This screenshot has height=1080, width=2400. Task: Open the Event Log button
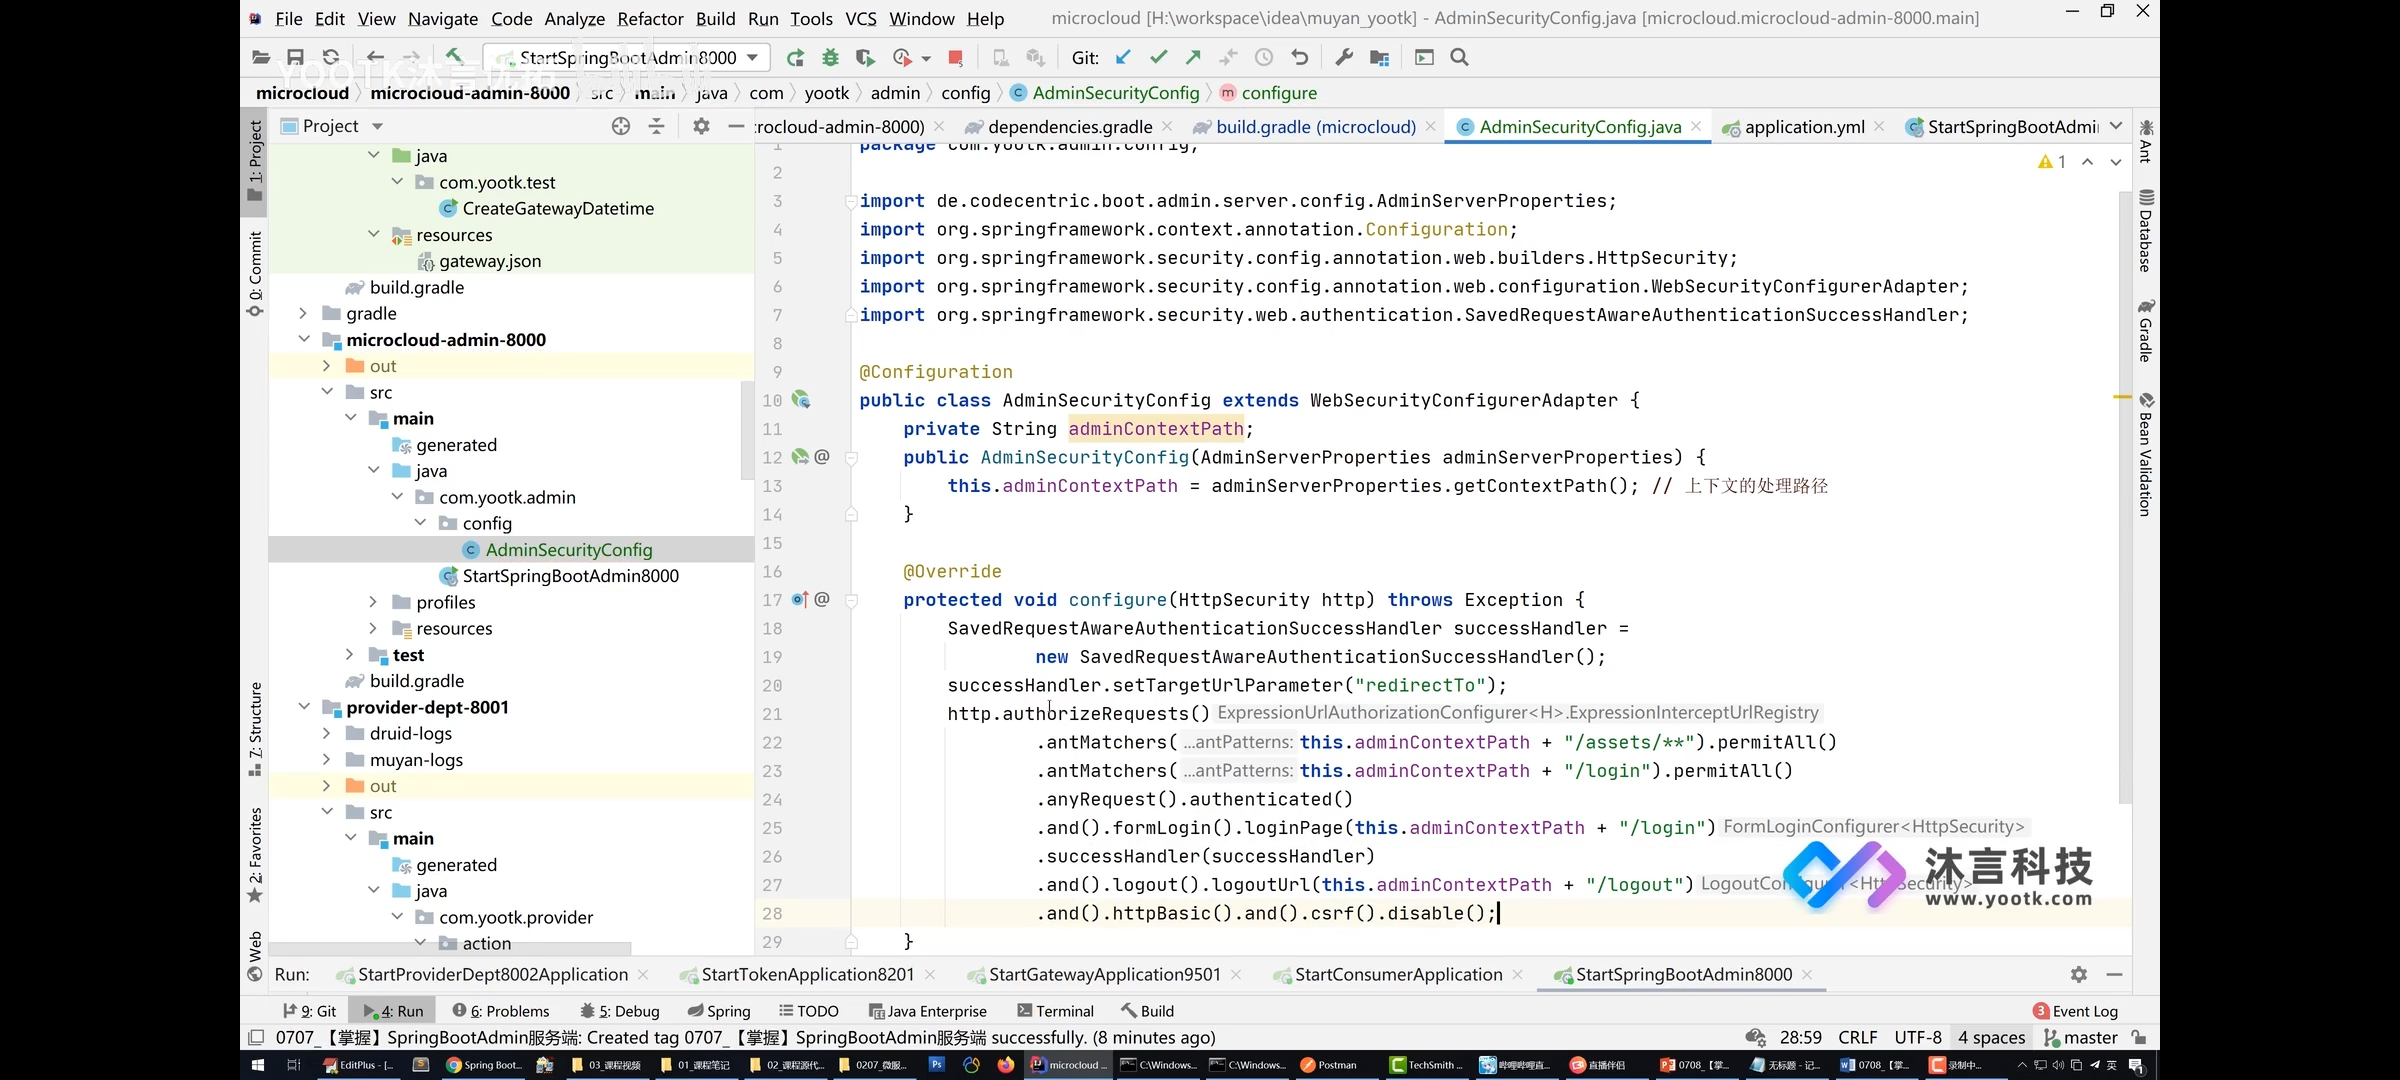point(2076,1011)
